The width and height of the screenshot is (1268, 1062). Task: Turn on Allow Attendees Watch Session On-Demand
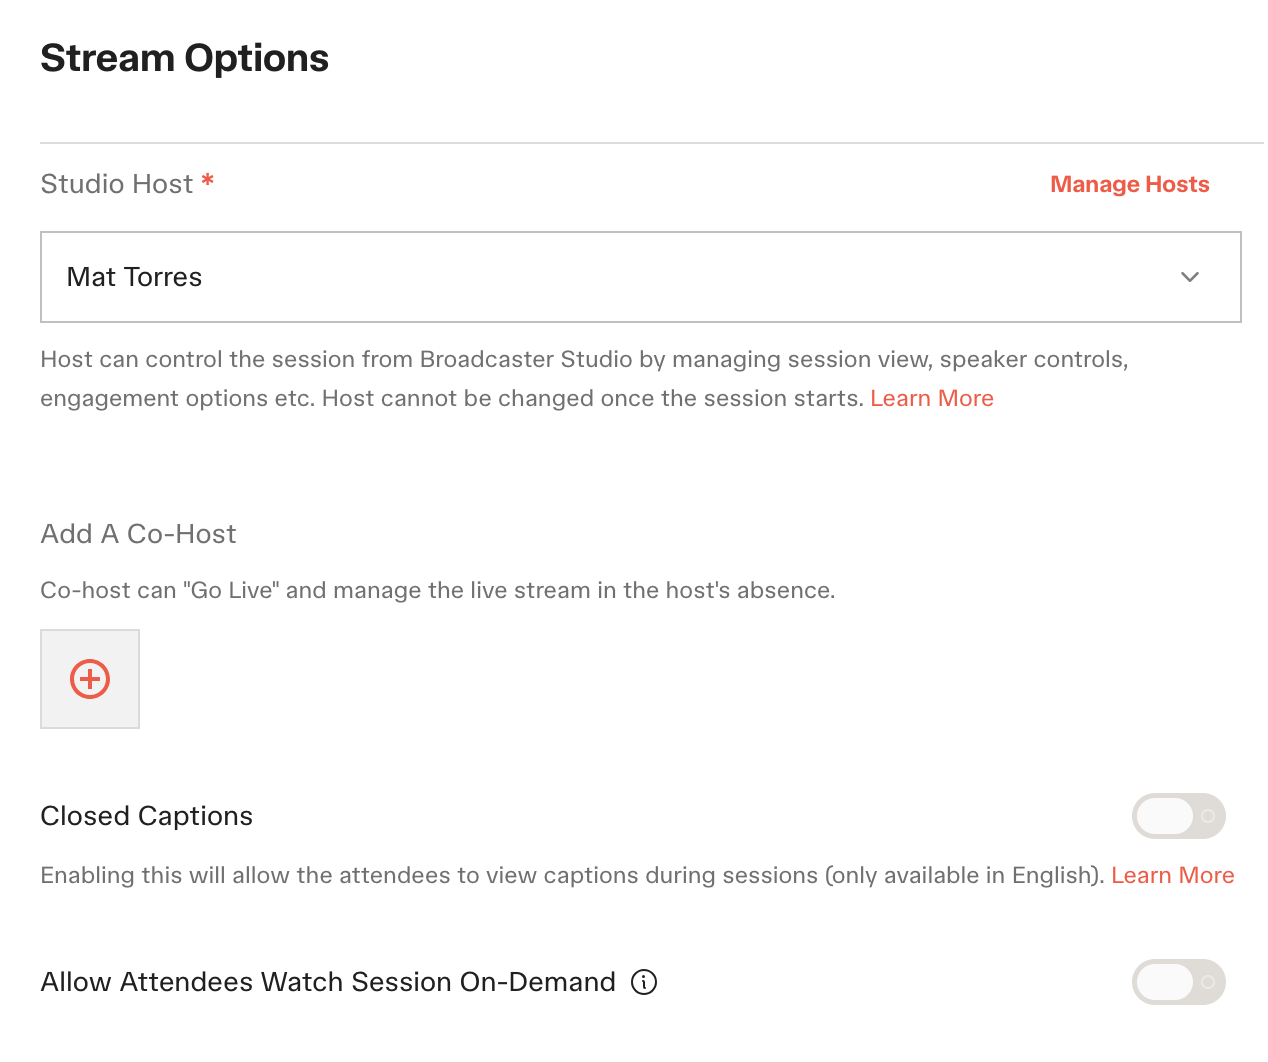[1179, 982]
